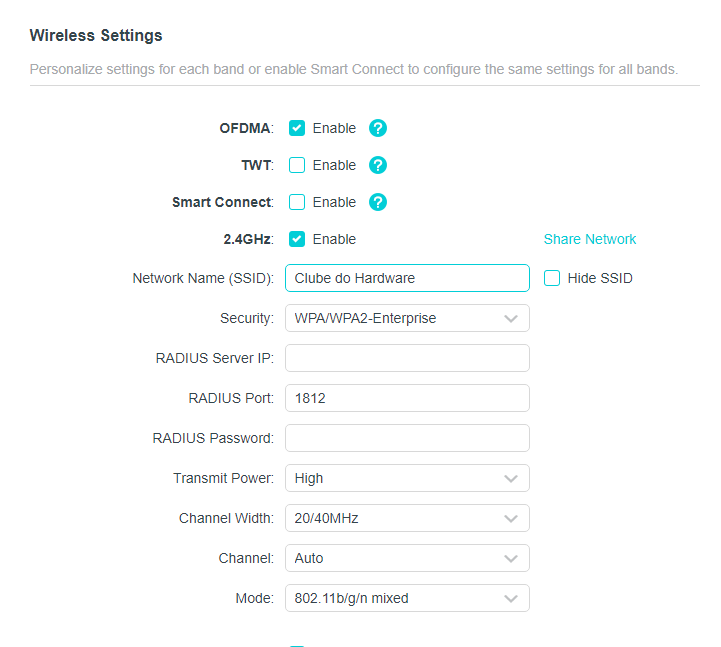Screen dimensions: 721x647
Task: Click the RADIUS Port field
Action: [407, 398]
